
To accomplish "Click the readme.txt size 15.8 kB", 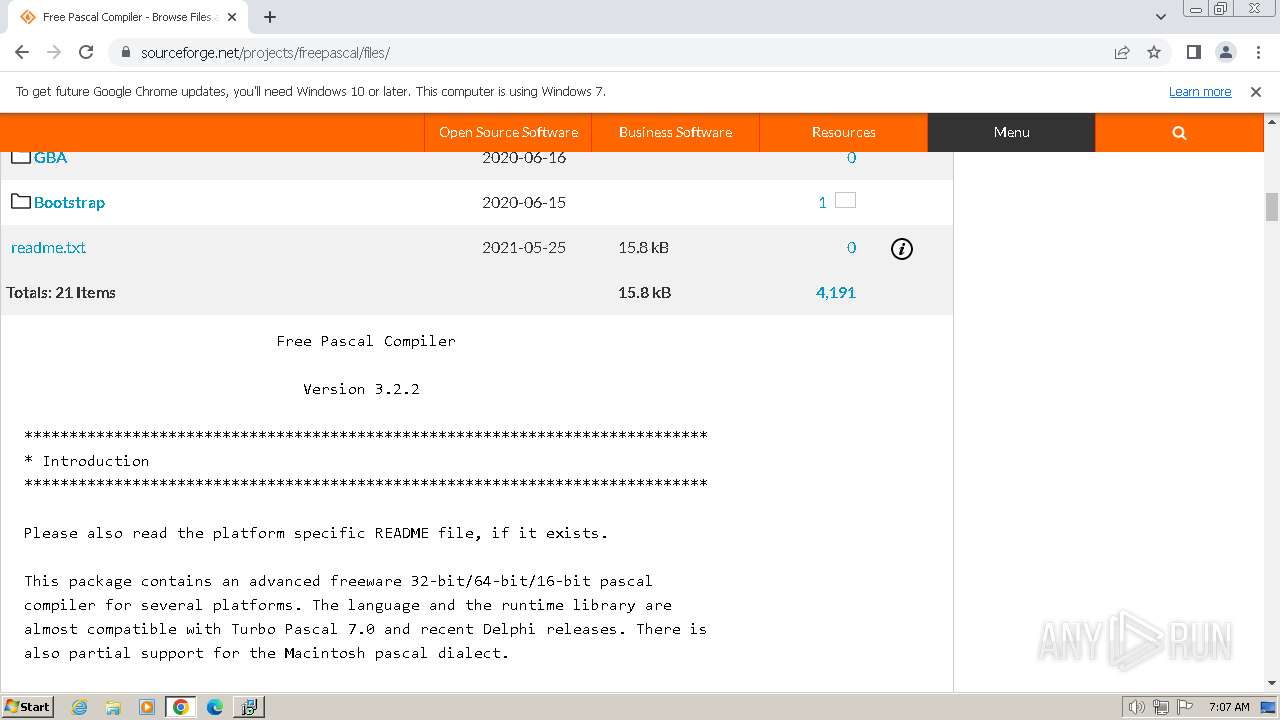I will pos(644,247).
